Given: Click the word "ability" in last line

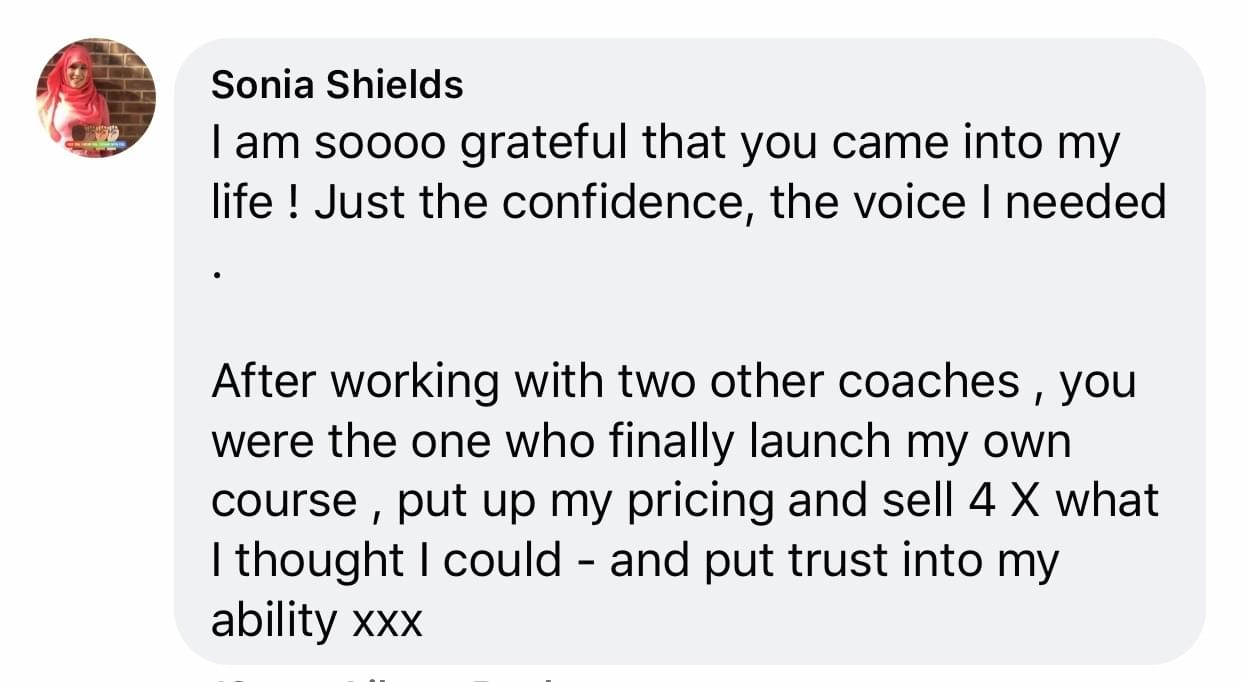Looking at the screenshot, I should (x=273, y=620).
